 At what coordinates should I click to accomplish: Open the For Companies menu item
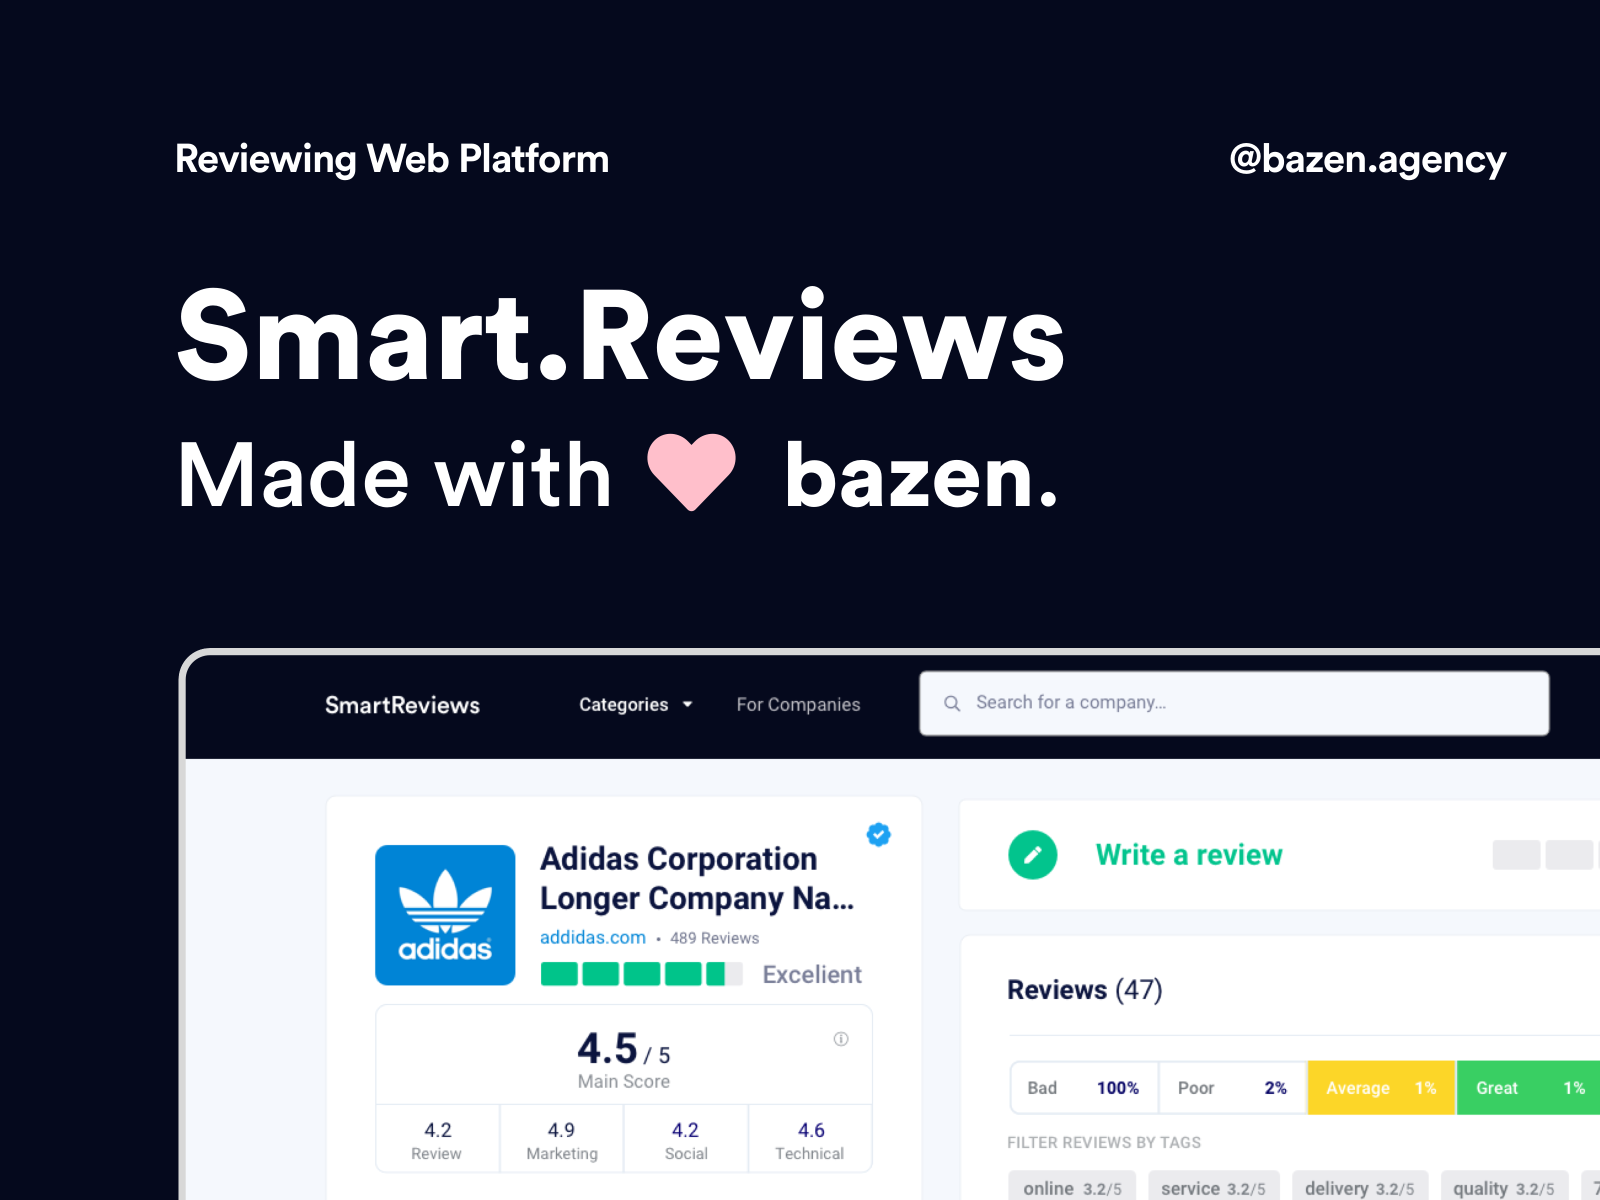click(x=798, y=705)
